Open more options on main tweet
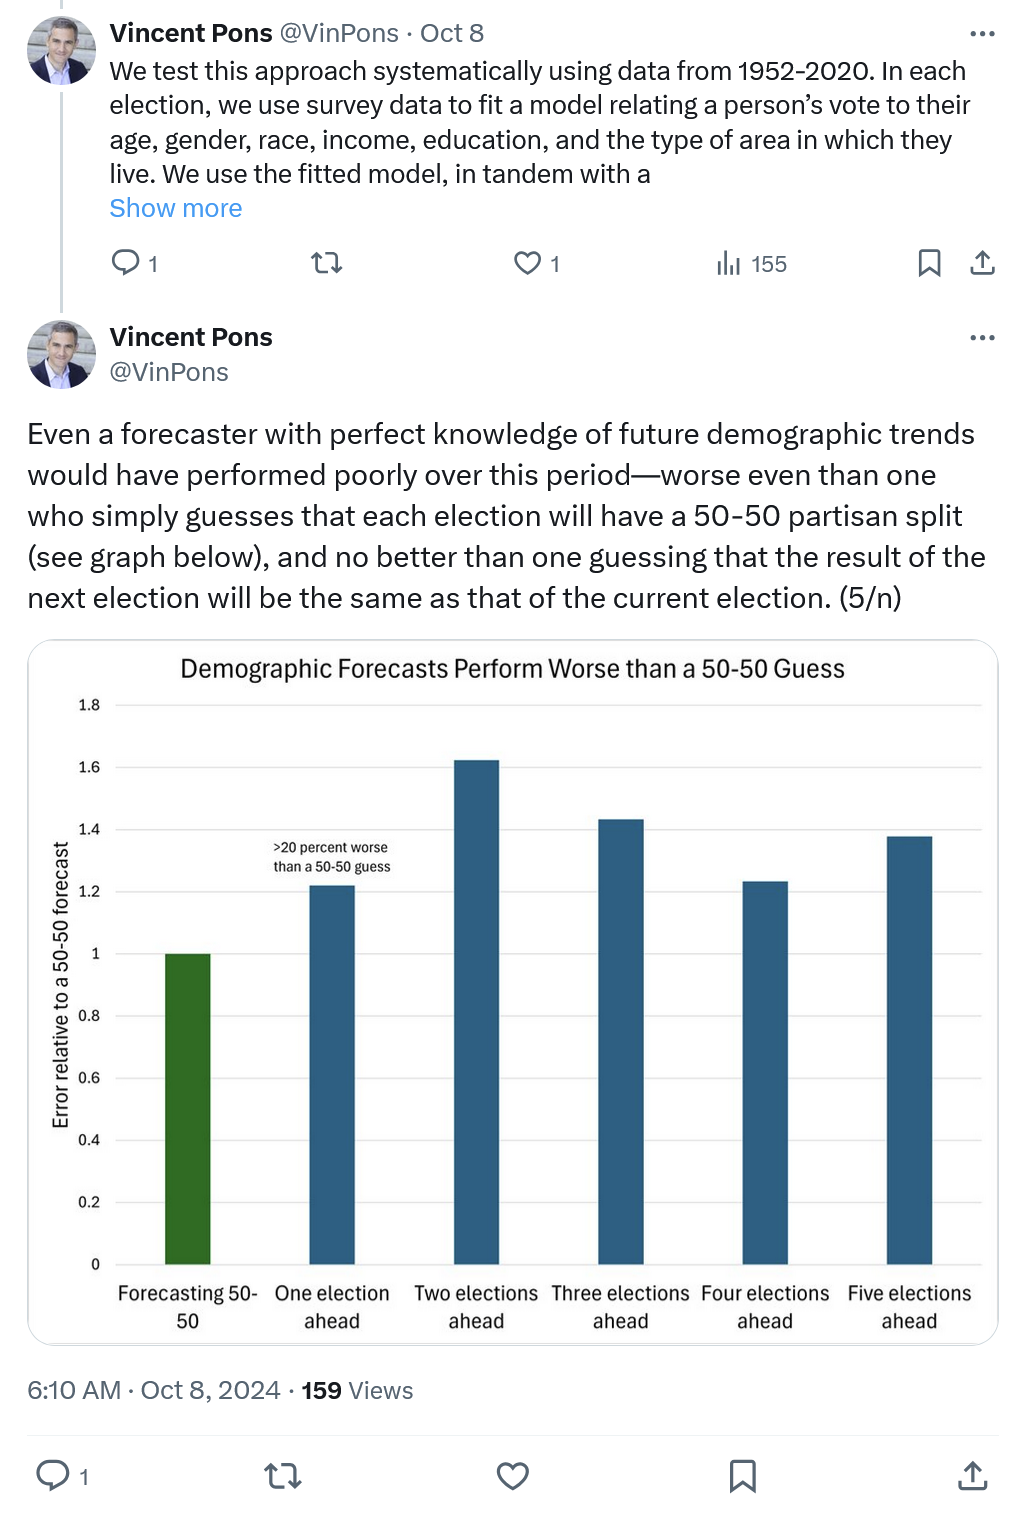The width and height of the screenshot is (1025, 1517). (x=982, y=338)
